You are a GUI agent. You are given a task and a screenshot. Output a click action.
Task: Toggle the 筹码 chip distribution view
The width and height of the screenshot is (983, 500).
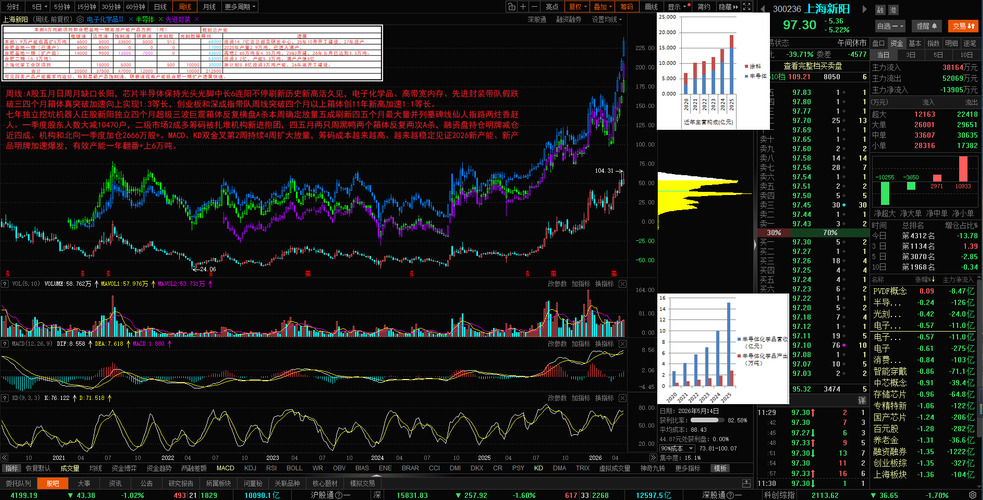tap(627, 6)
